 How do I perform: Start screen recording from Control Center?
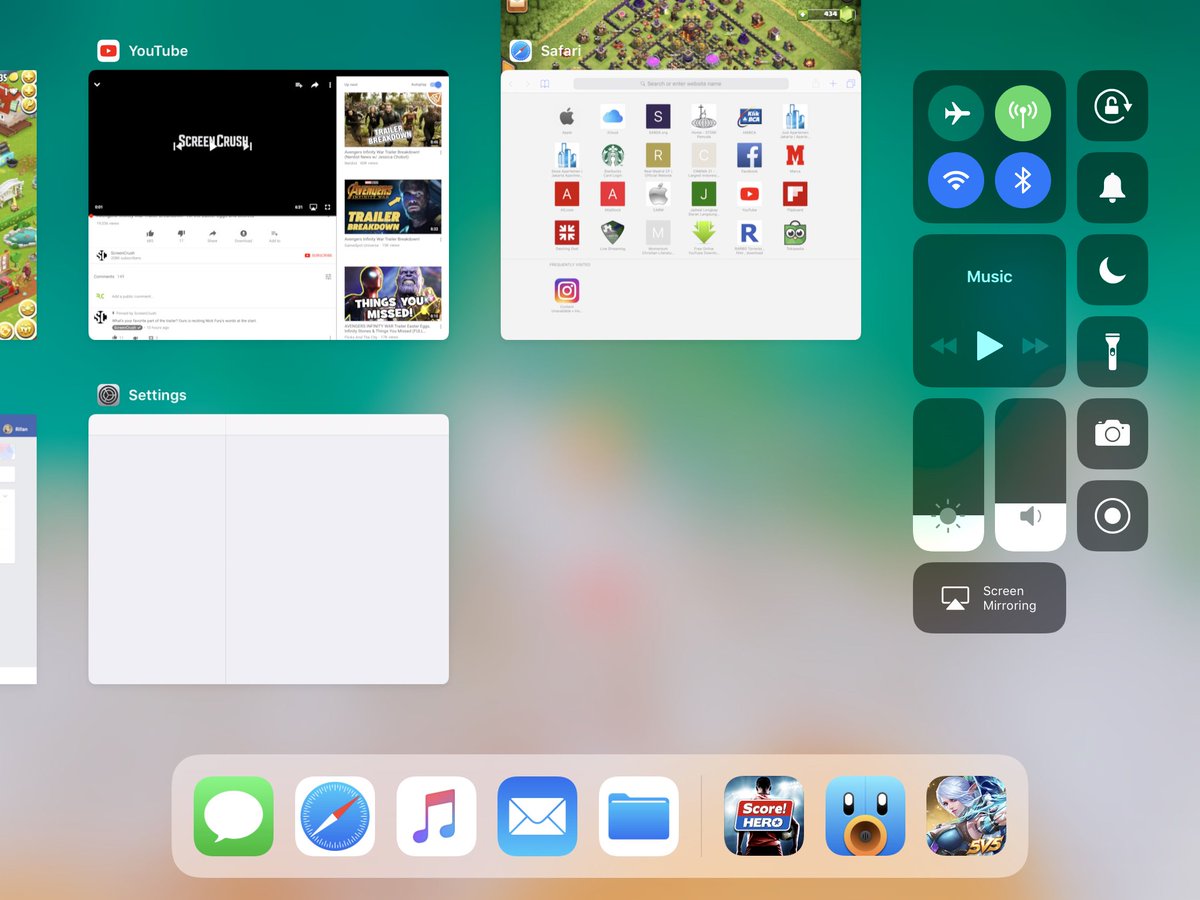coord(1112,515)
